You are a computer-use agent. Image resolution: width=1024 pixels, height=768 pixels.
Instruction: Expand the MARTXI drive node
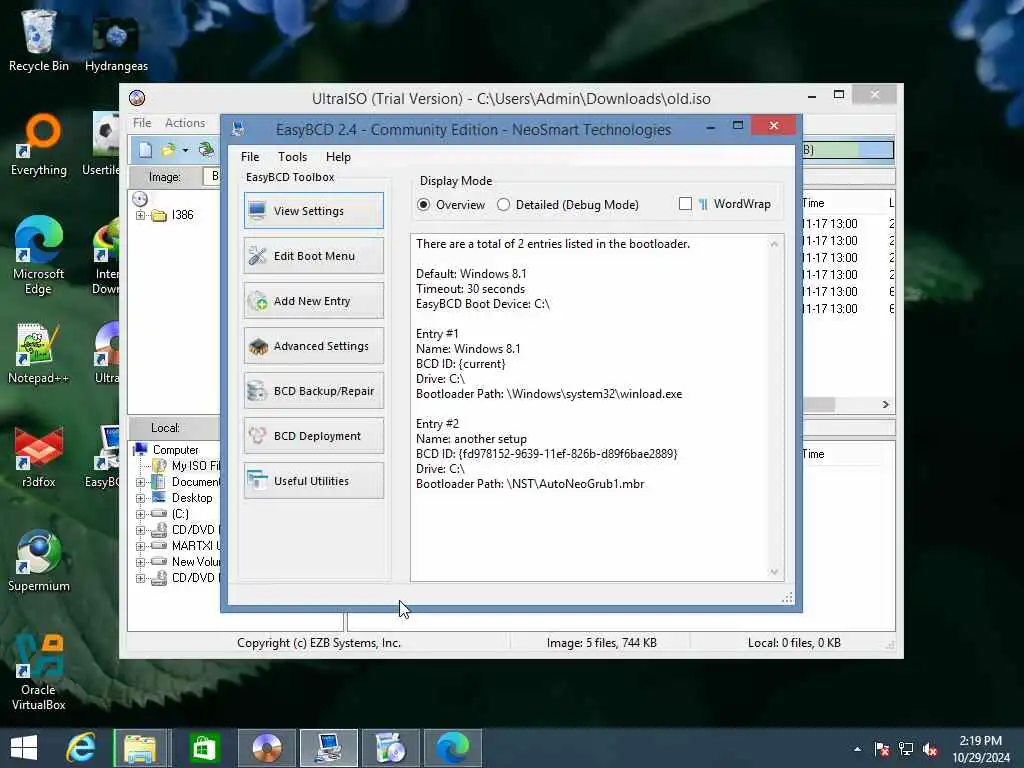[140, 546]
